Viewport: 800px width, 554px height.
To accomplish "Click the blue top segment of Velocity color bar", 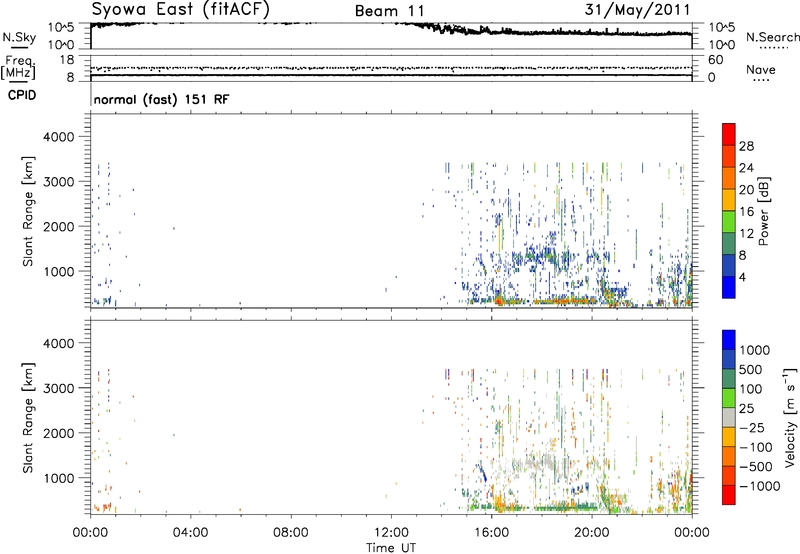I will pos(729,340).
